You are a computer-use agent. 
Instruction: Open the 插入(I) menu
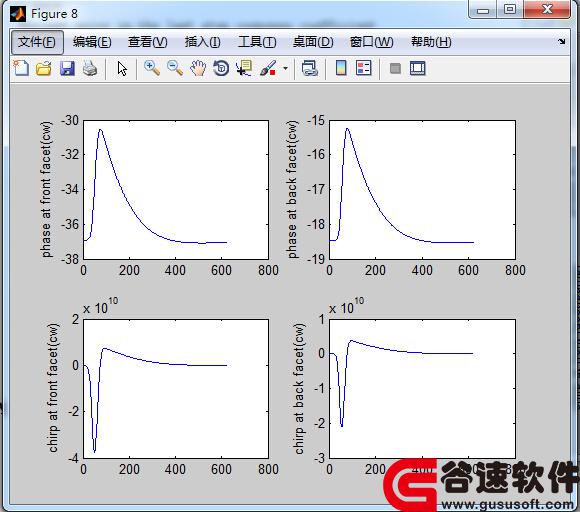coord(203,42)
